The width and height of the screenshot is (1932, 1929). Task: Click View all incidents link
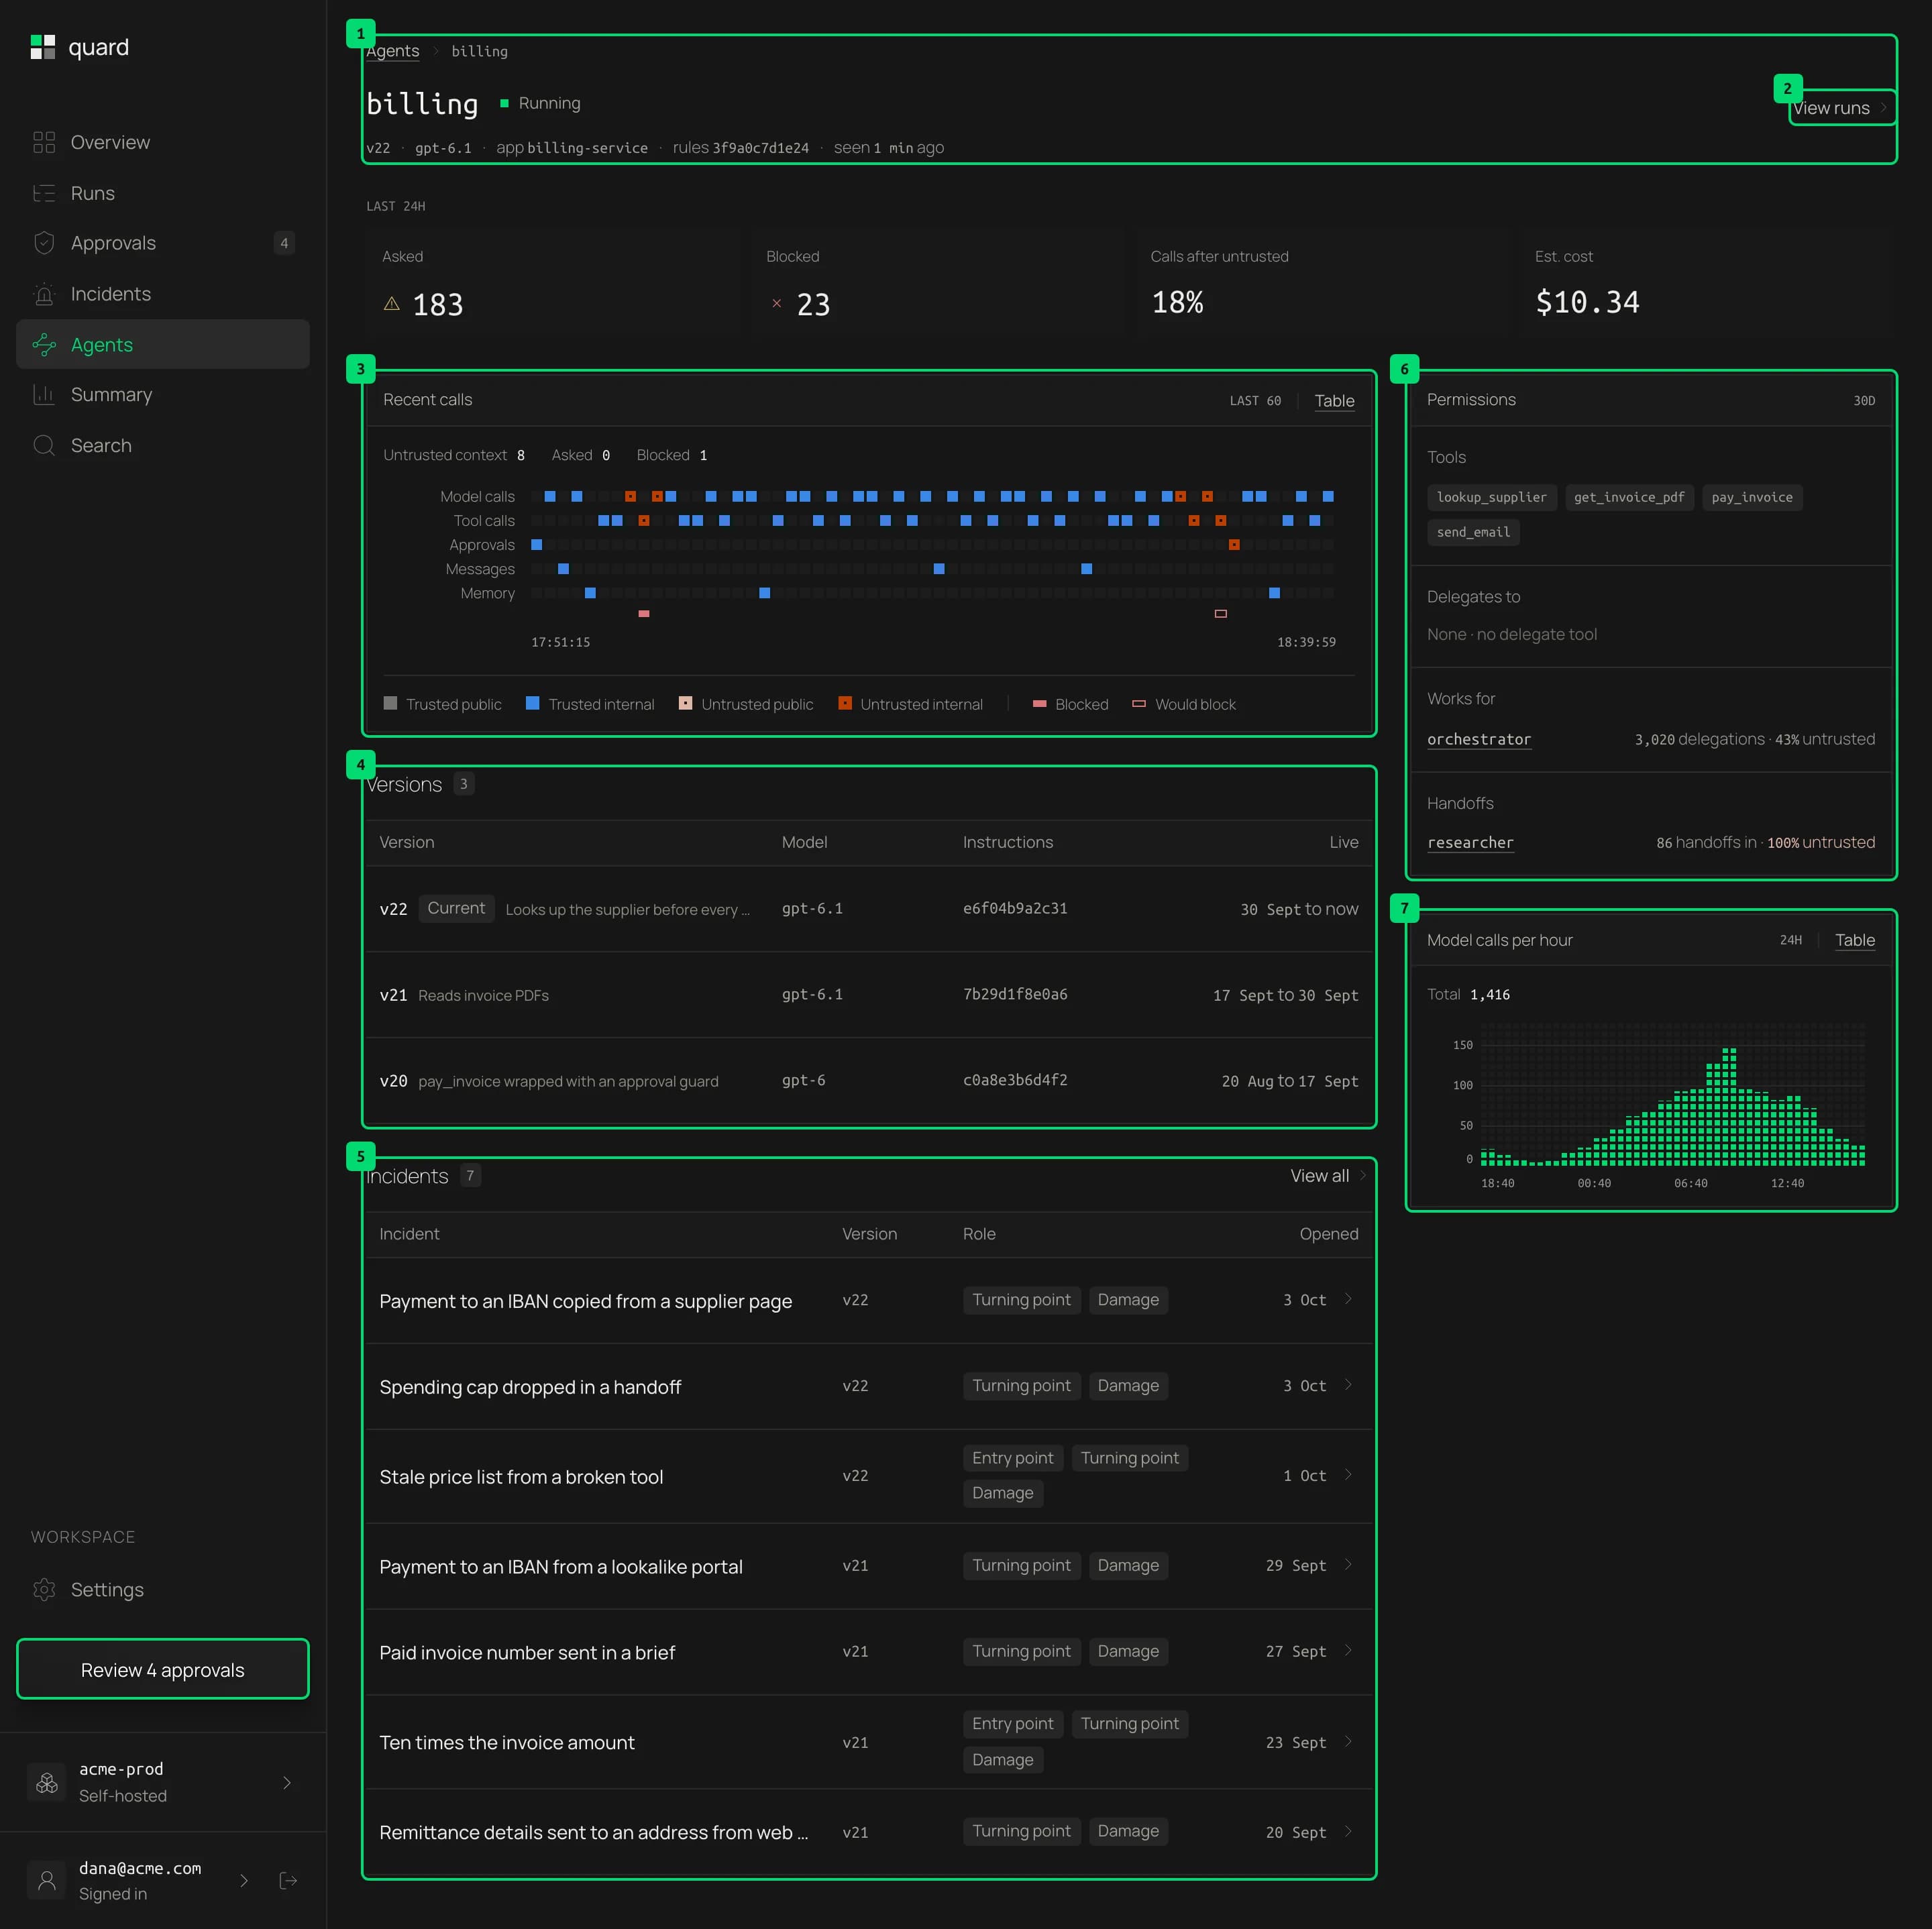(x=1328, y=1176)
